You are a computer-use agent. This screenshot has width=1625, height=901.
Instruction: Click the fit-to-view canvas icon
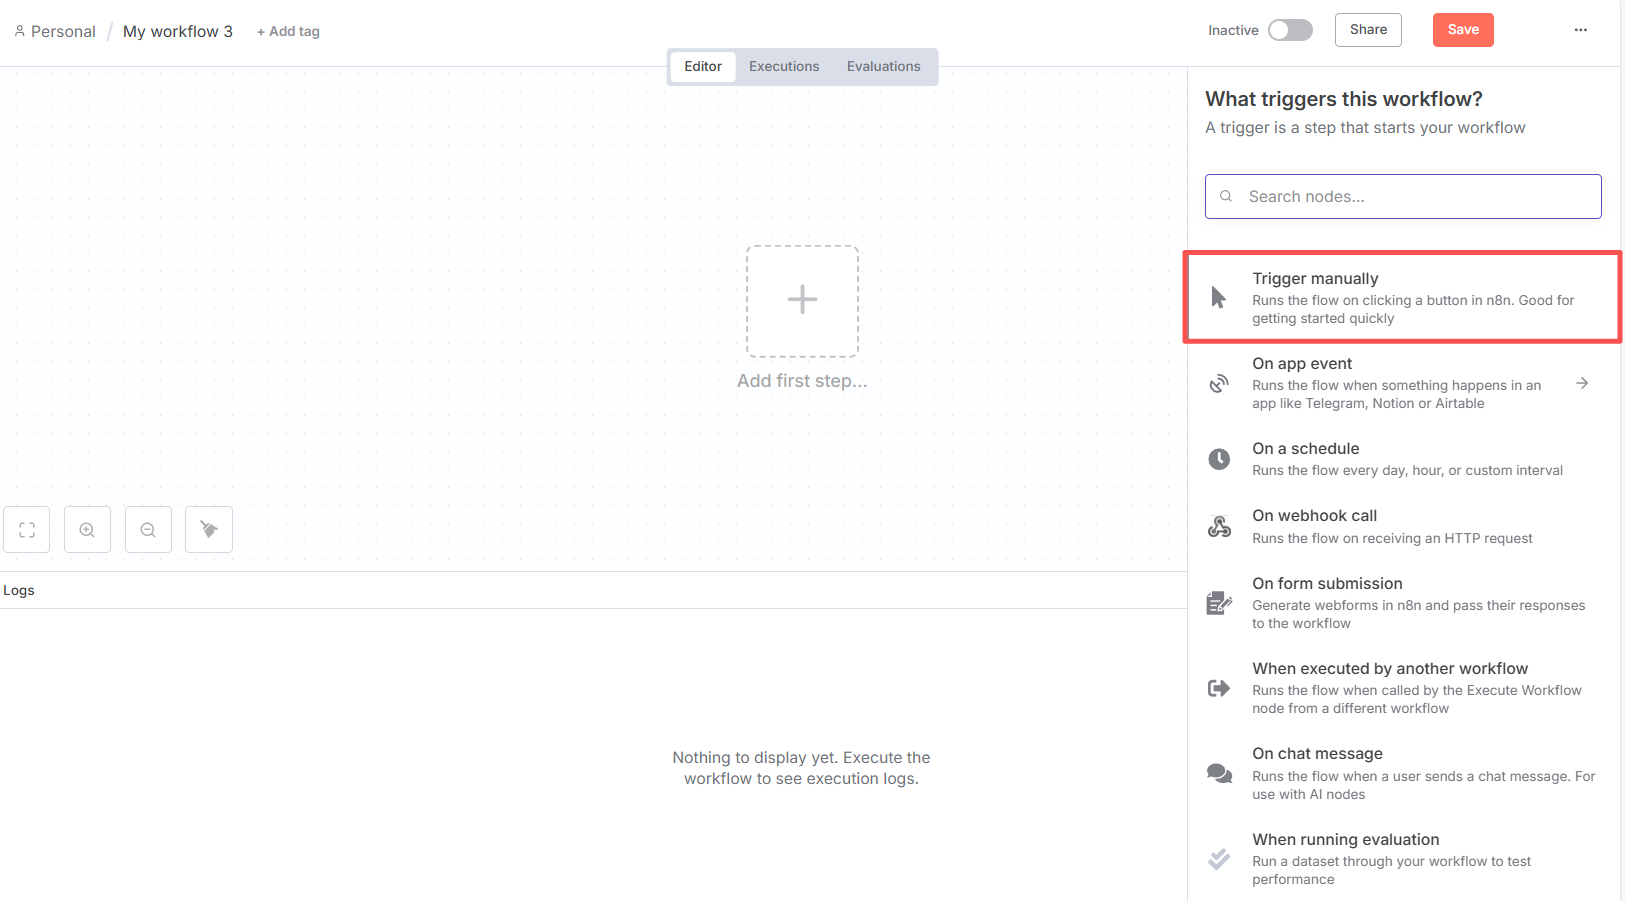[x=27, y=530]
